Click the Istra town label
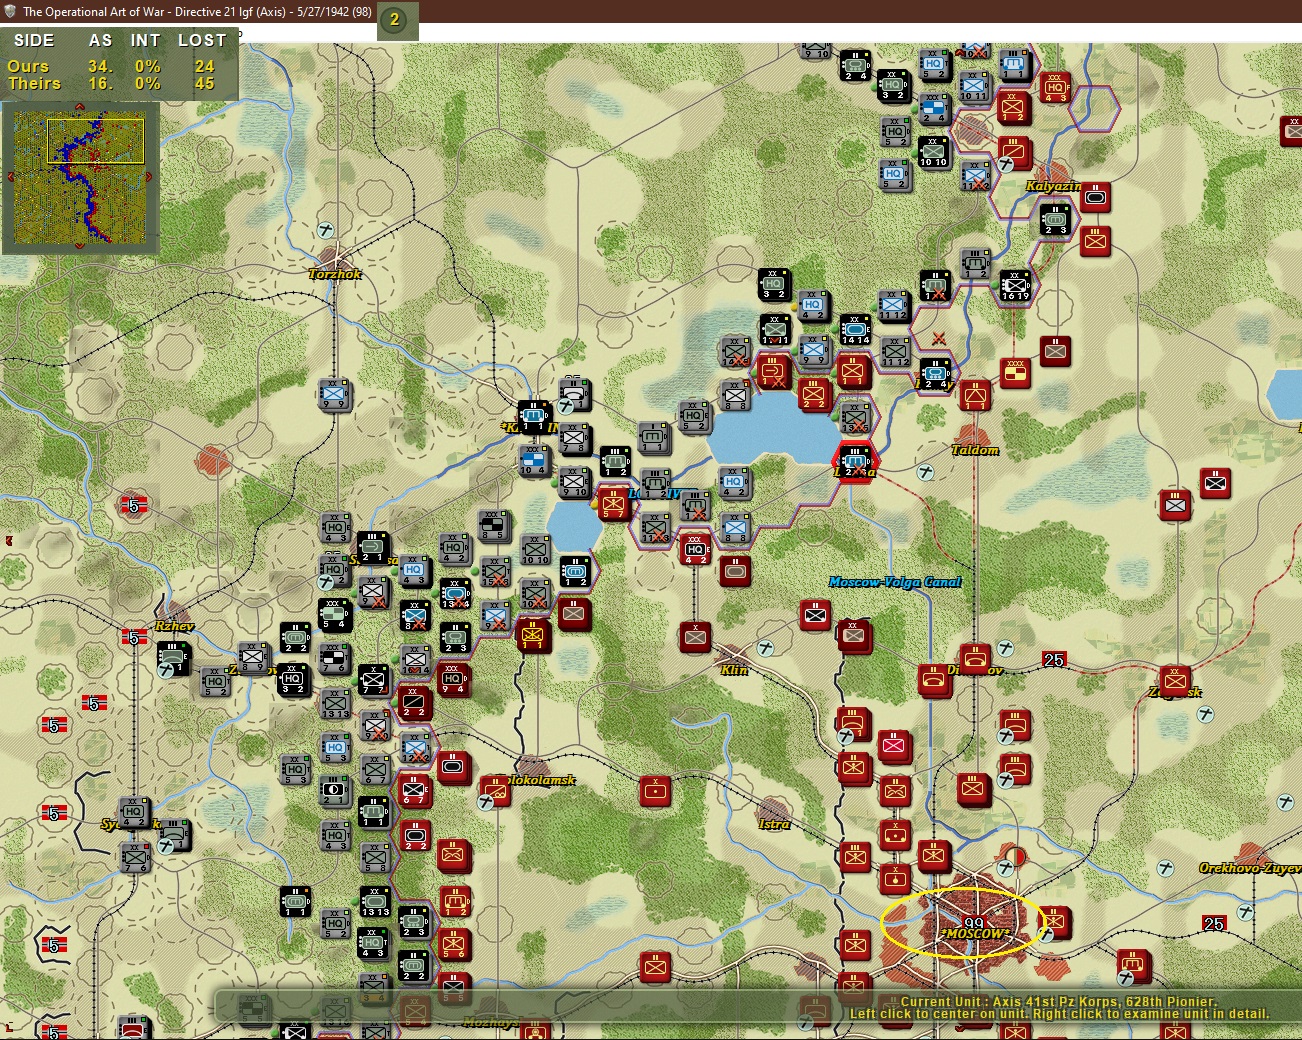 pos(775,824)
